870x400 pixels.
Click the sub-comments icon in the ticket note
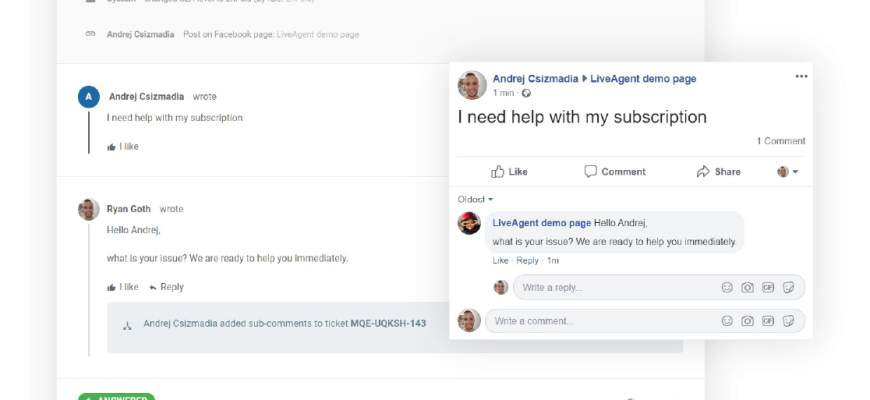click(127, 325)
